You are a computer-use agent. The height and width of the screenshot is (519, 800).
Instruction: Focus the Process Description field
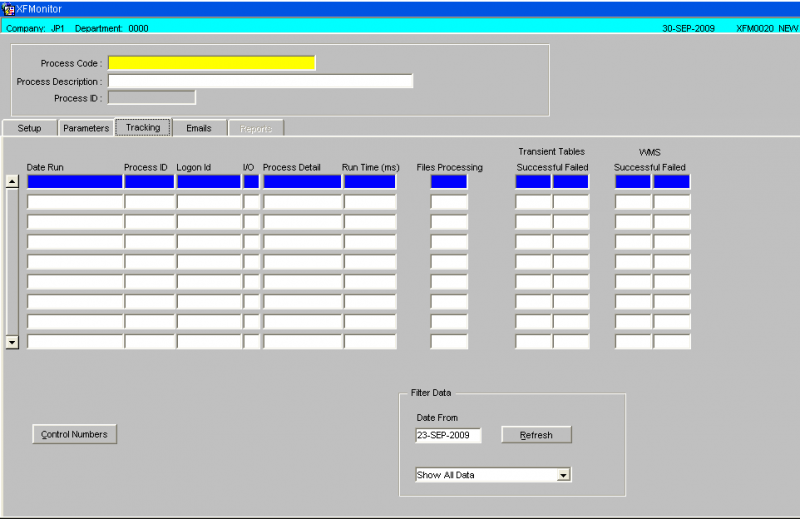pyautogui.click(x=260, y=81)
